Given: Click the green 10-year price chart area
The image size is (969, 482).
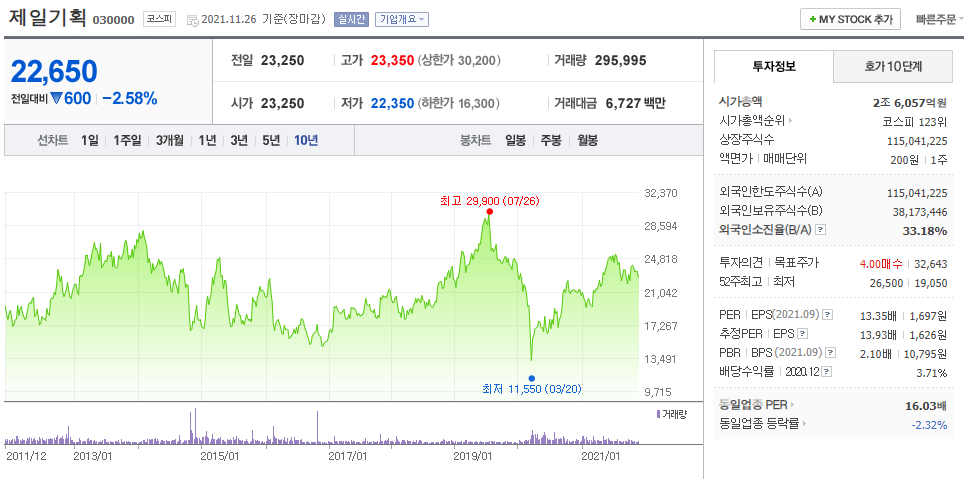Looking at the screenshot, I should pos(321,297).
